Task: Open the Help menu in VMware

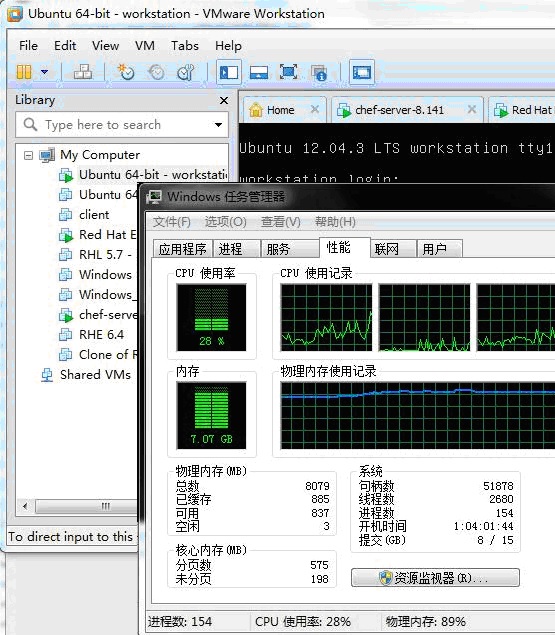Action: pos(228,46)
